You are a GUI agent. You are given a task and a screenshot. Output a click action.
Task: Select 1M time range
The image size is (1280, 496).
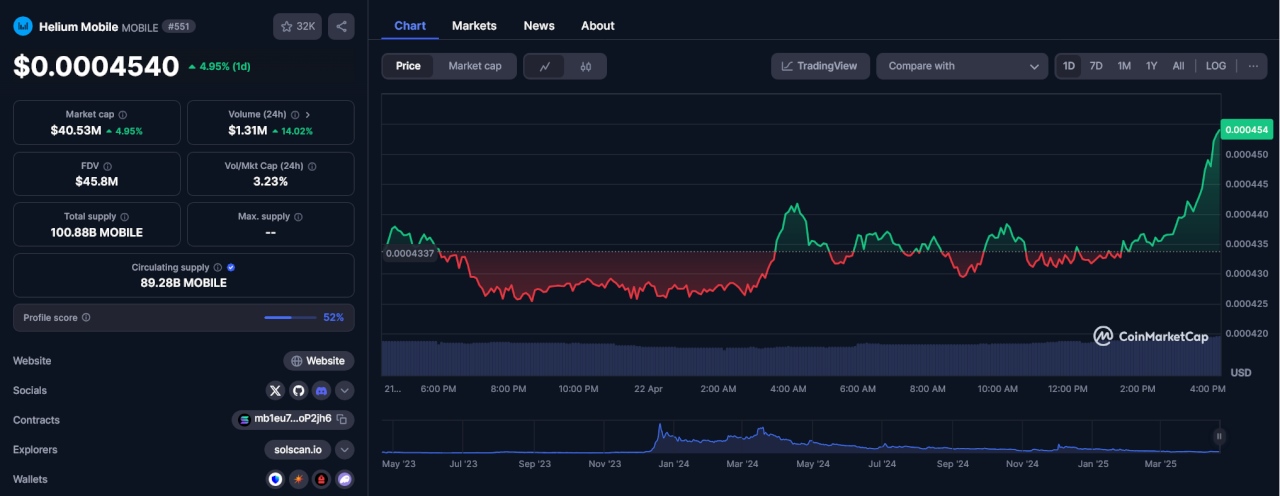click(x=1124, y=66)
